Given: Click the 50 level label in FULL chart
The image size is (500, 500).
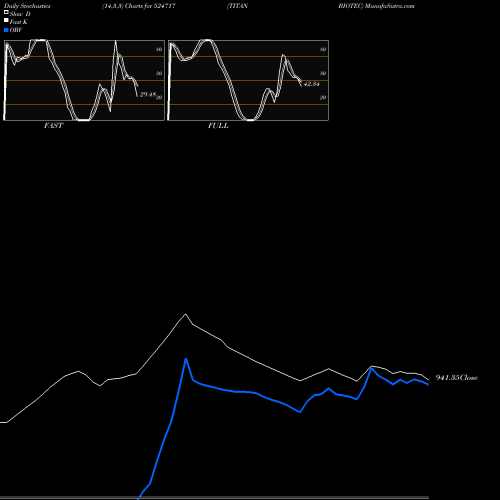Looking at the screenshot, I should tap(323, 73).
